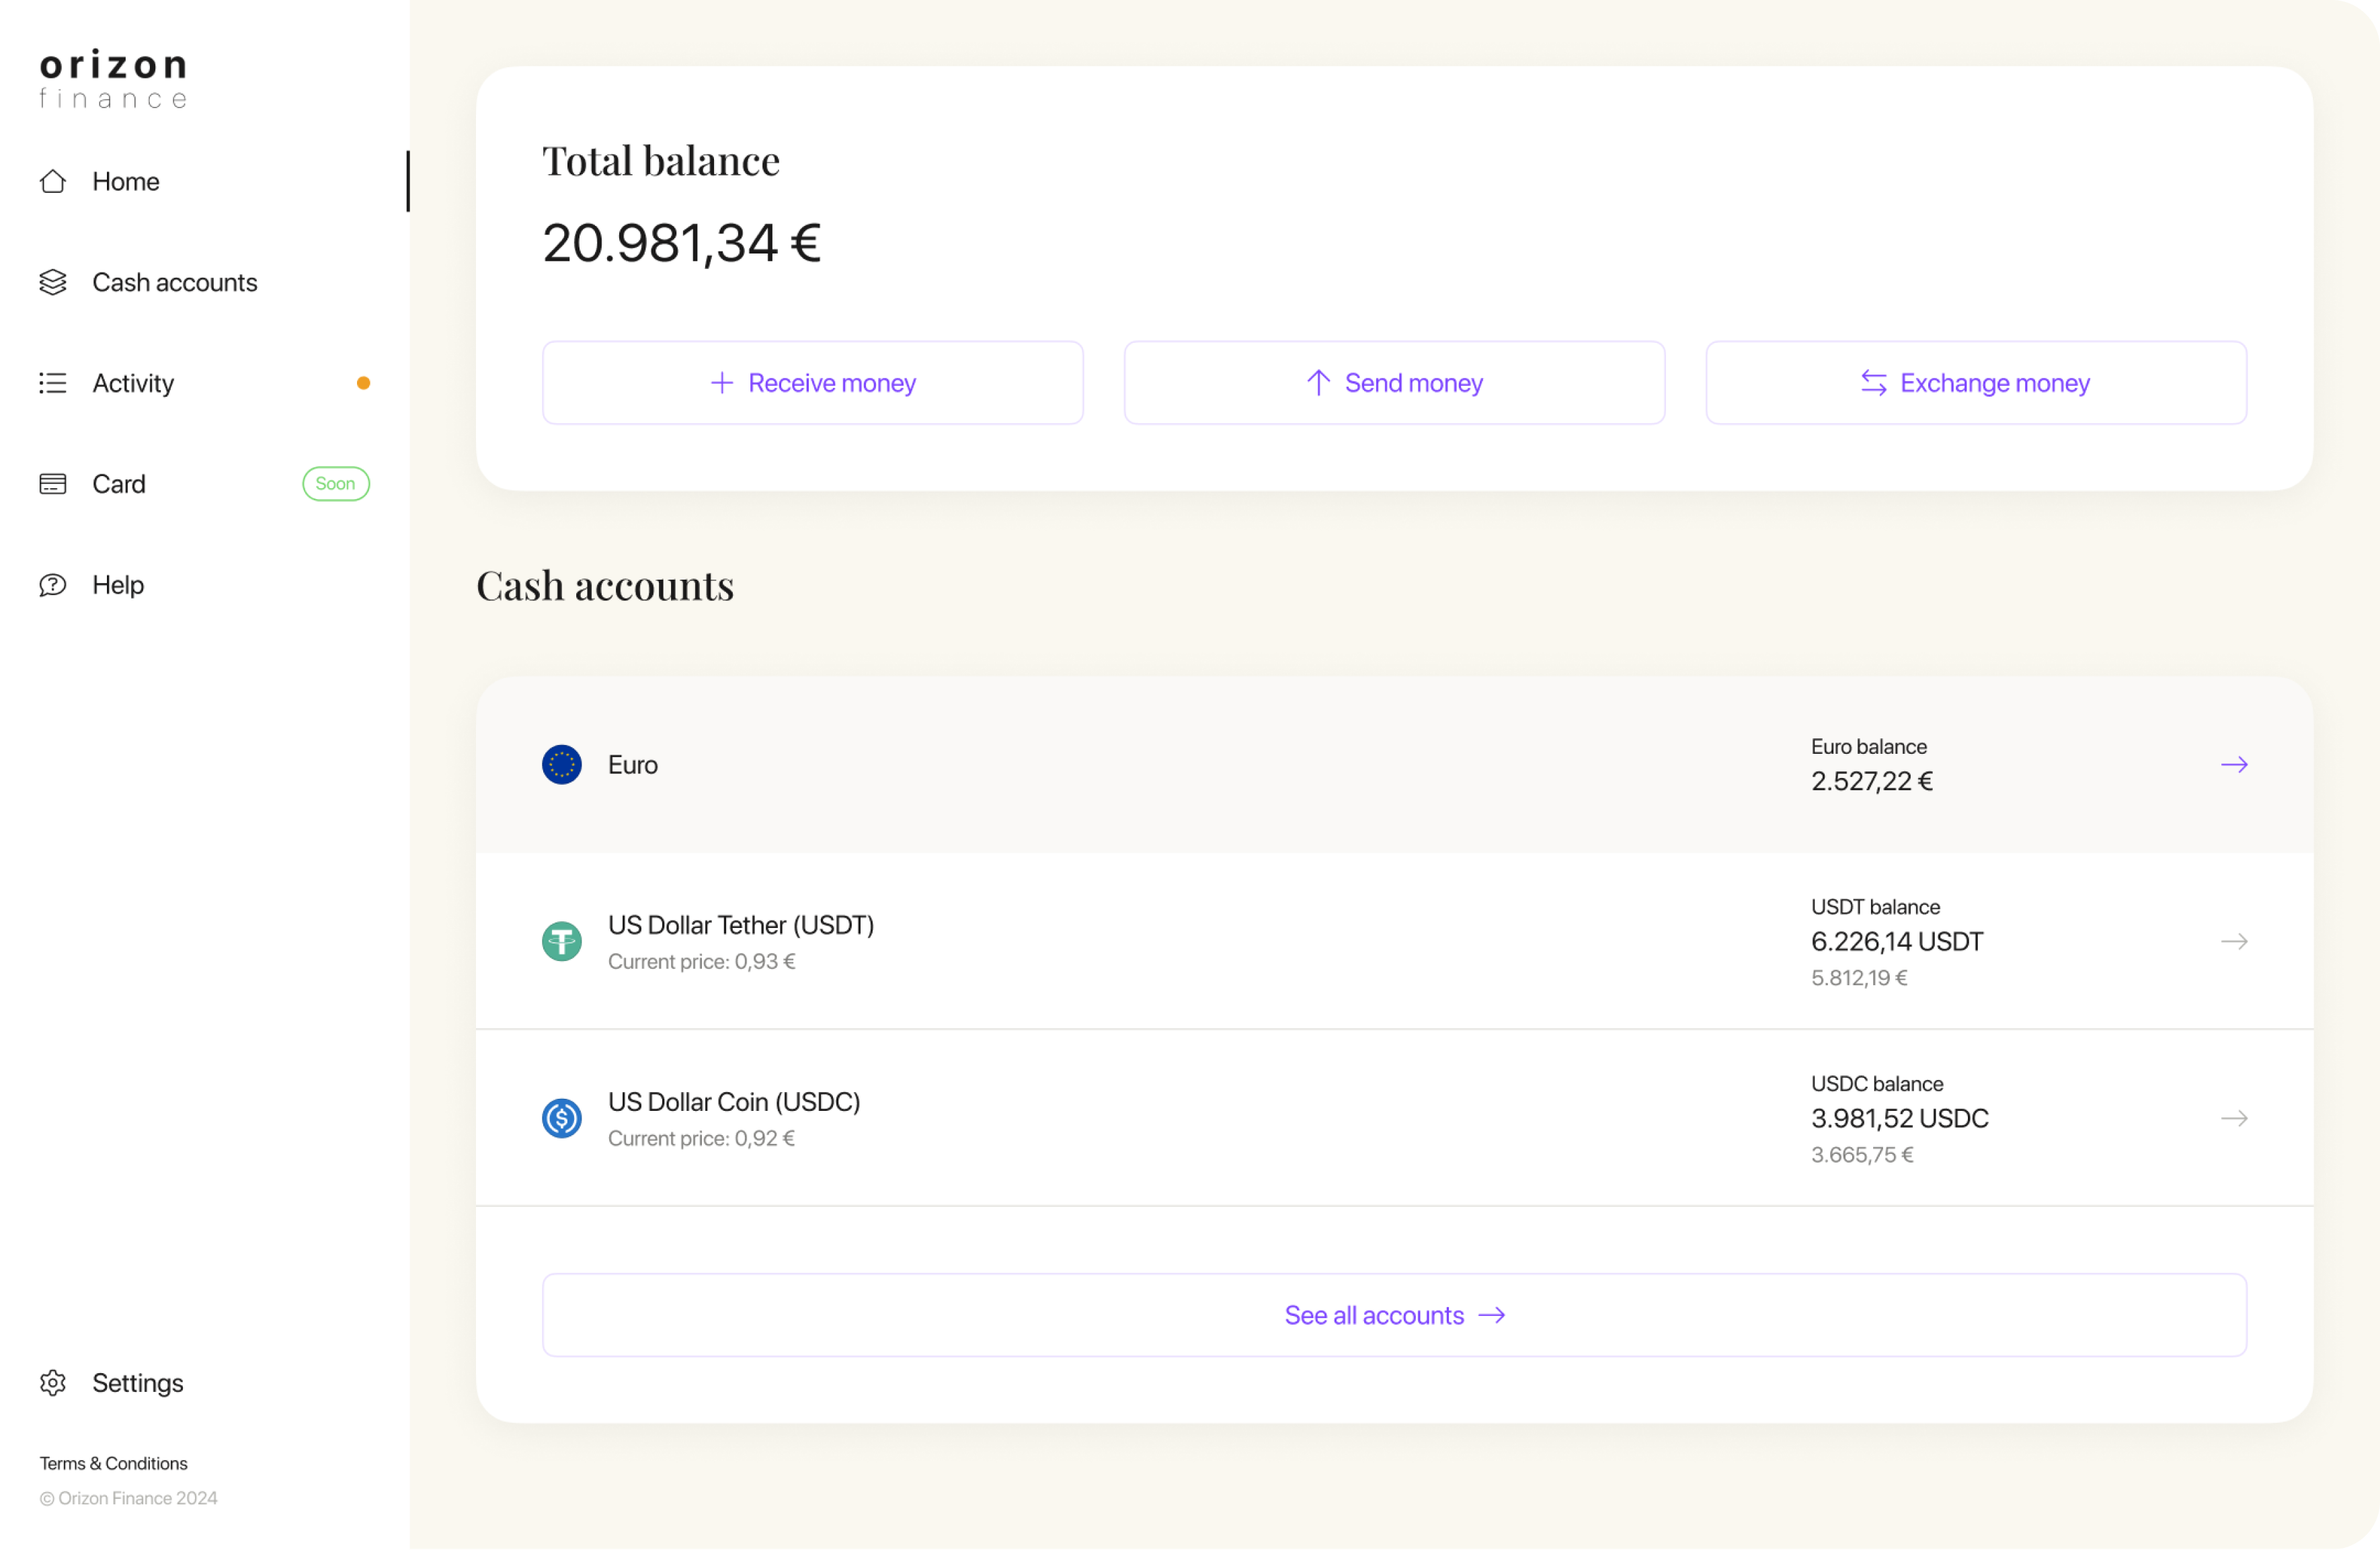
Task: Click the swap arrows on Exchange money
Action: (x=1874, y=383)
